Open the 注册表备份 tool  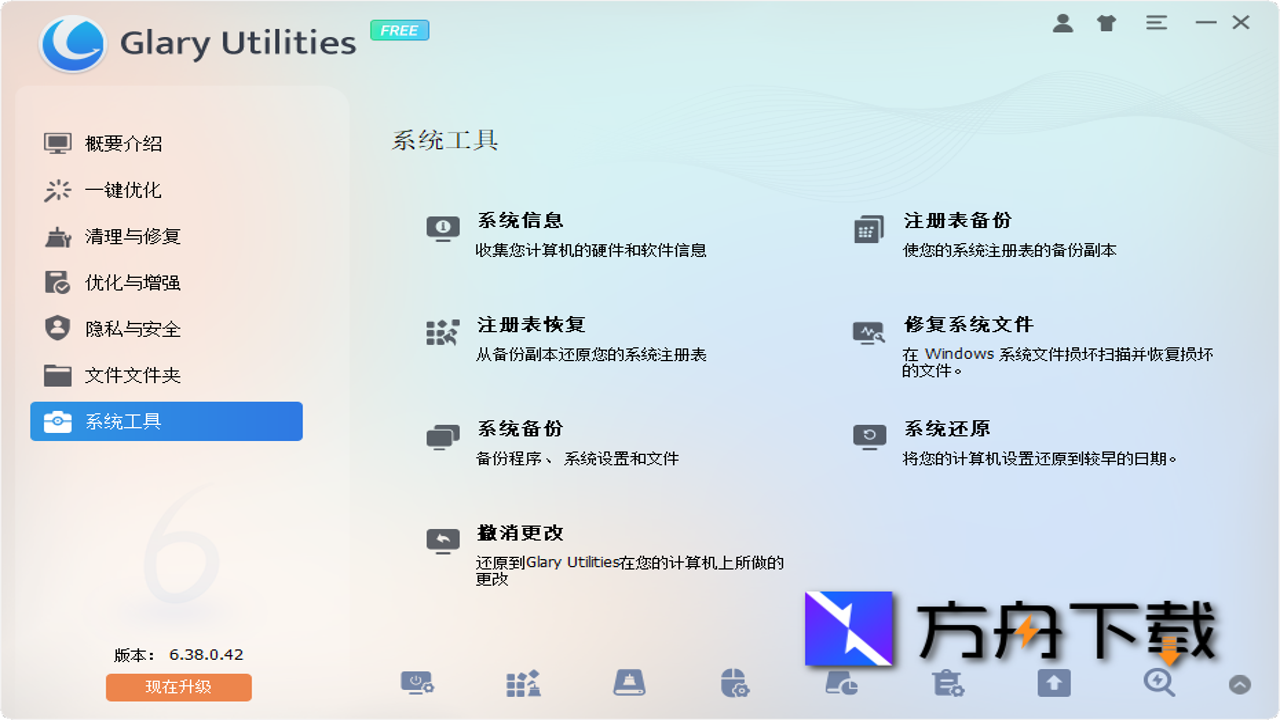point(985,234)
